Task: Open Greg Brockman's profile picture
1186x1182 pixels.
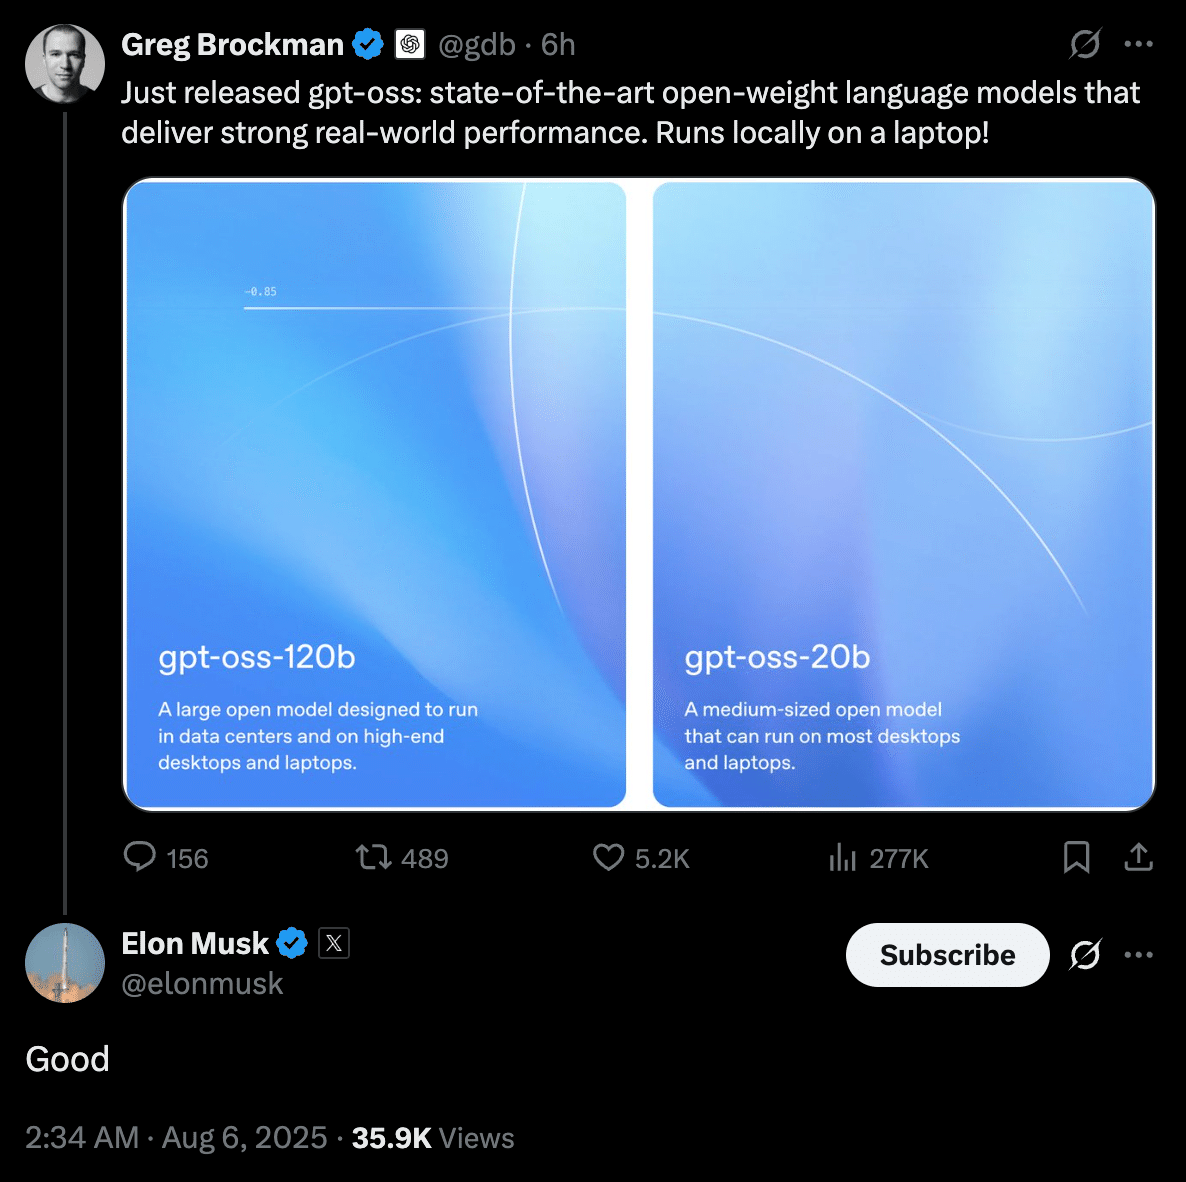Action: [65, 64]
